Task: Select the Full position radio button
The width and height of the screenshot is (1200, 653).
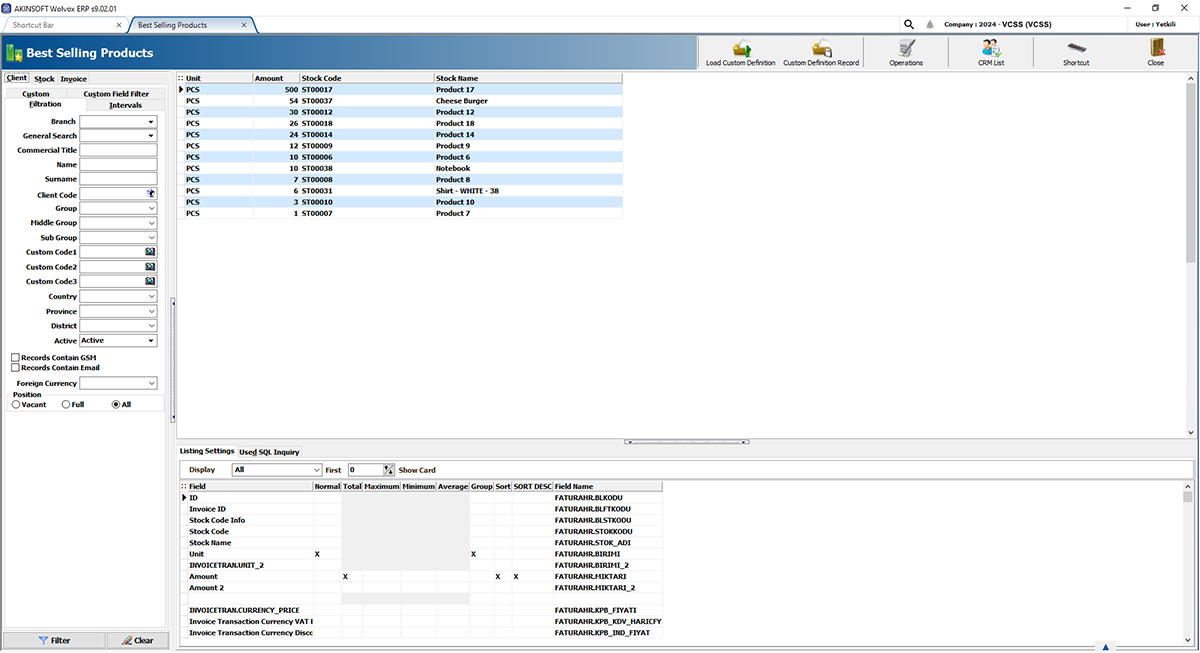Action: [x=66, y=404]
